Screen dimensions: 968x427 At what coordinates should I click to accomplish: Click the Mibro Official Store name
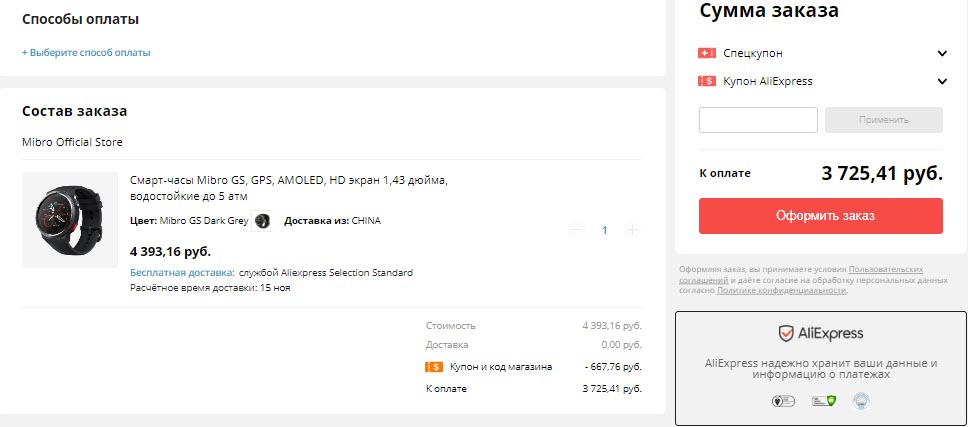click(72, 143)
